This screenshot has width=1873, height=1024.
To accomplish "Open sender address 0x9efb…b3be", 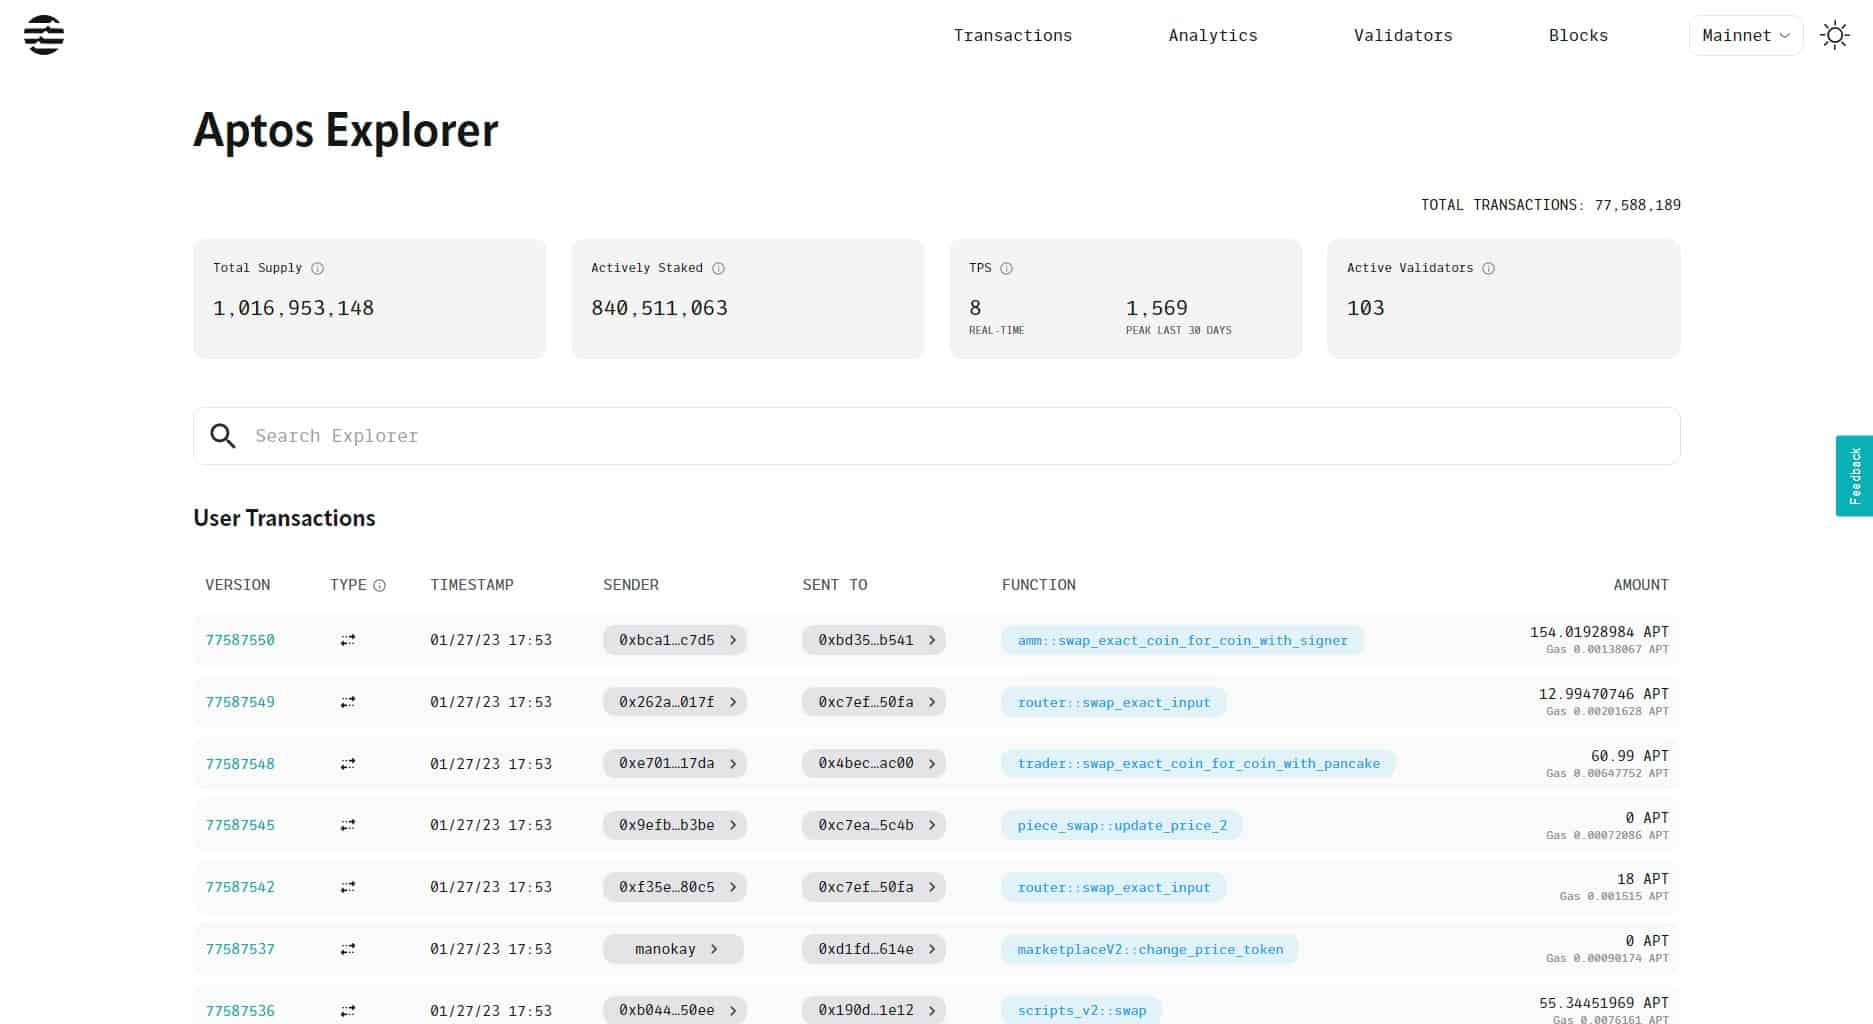I will (675, 825).
